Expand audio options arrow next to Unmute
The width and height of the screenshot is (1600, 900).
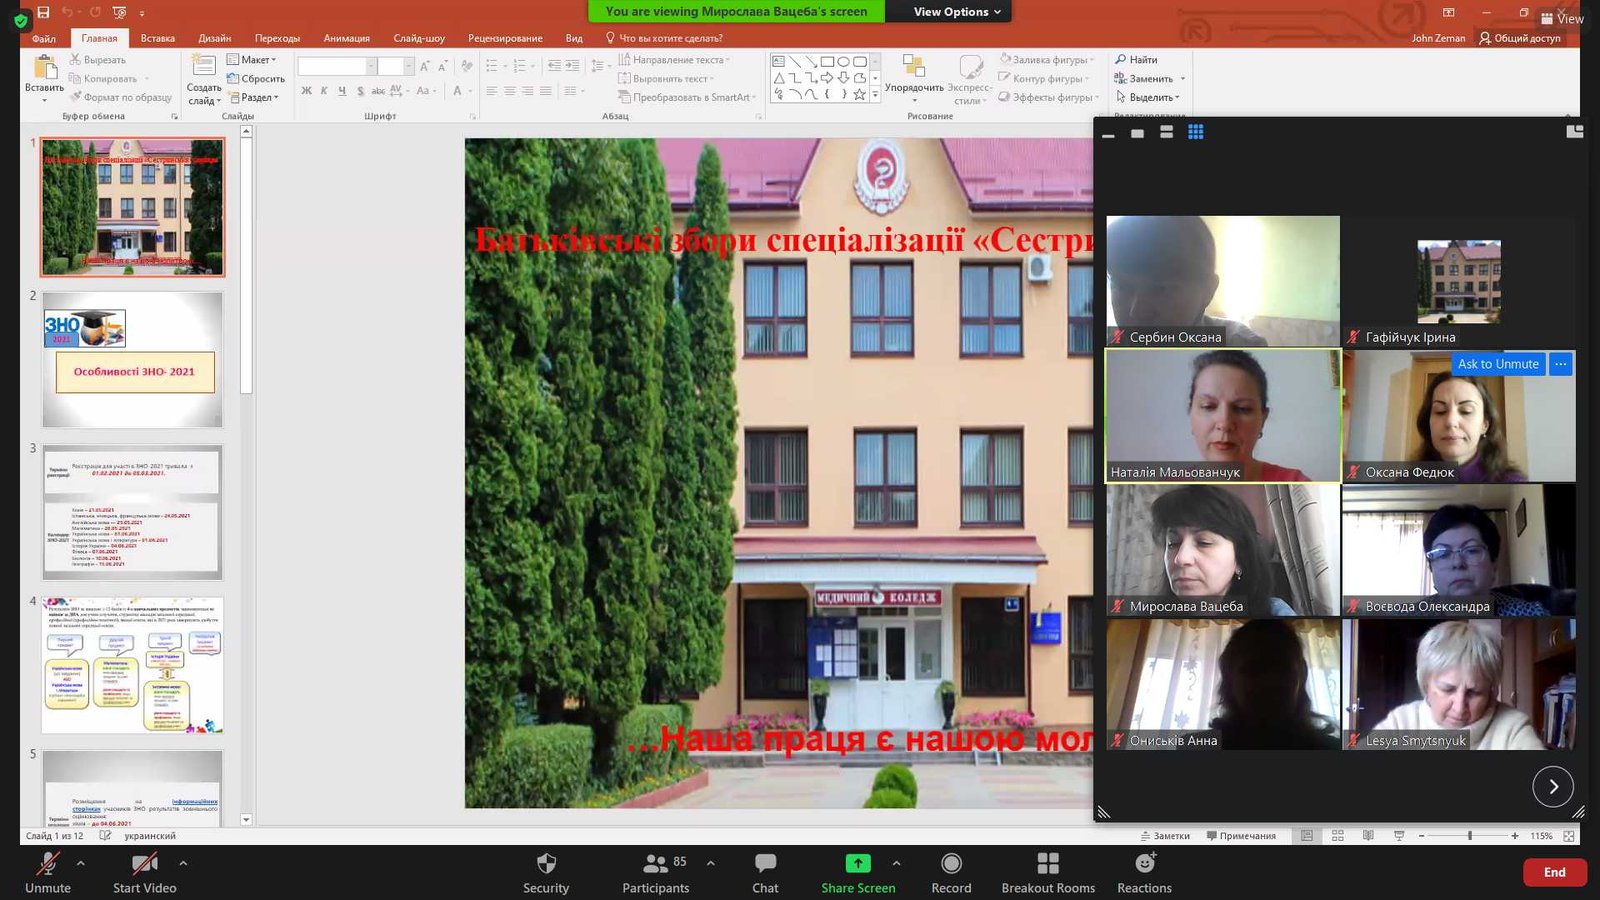click(x=81, y=863)
